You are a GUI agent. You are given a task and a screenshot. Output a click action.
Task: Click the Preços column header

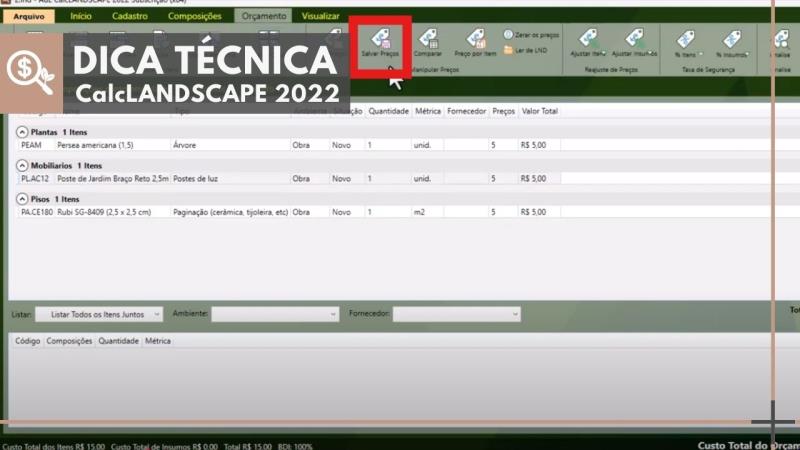[x=503, y=111]
